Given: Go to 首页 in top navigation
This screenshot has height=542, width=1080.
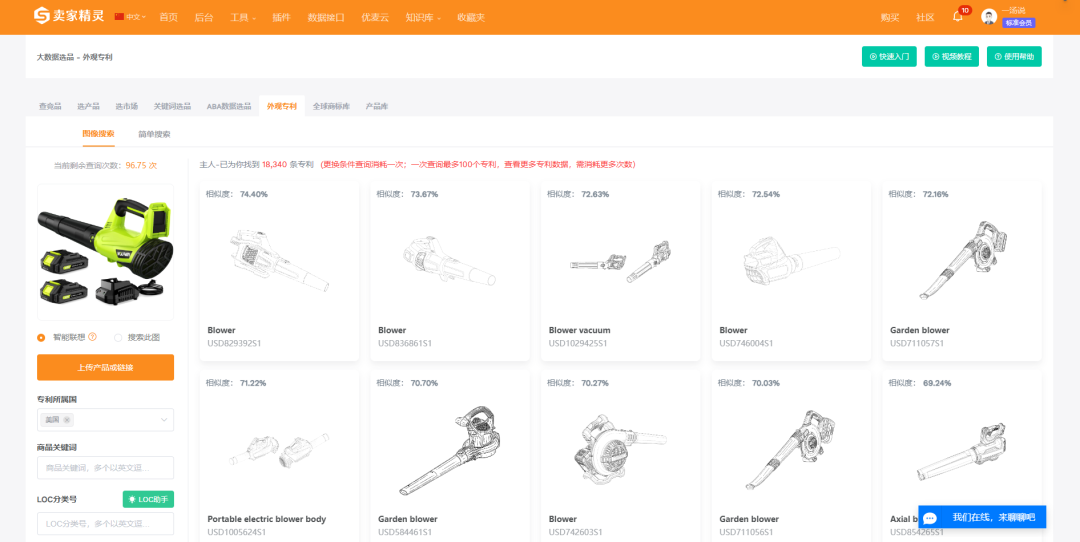Looking at the screenshot, I should pos(168,17).
